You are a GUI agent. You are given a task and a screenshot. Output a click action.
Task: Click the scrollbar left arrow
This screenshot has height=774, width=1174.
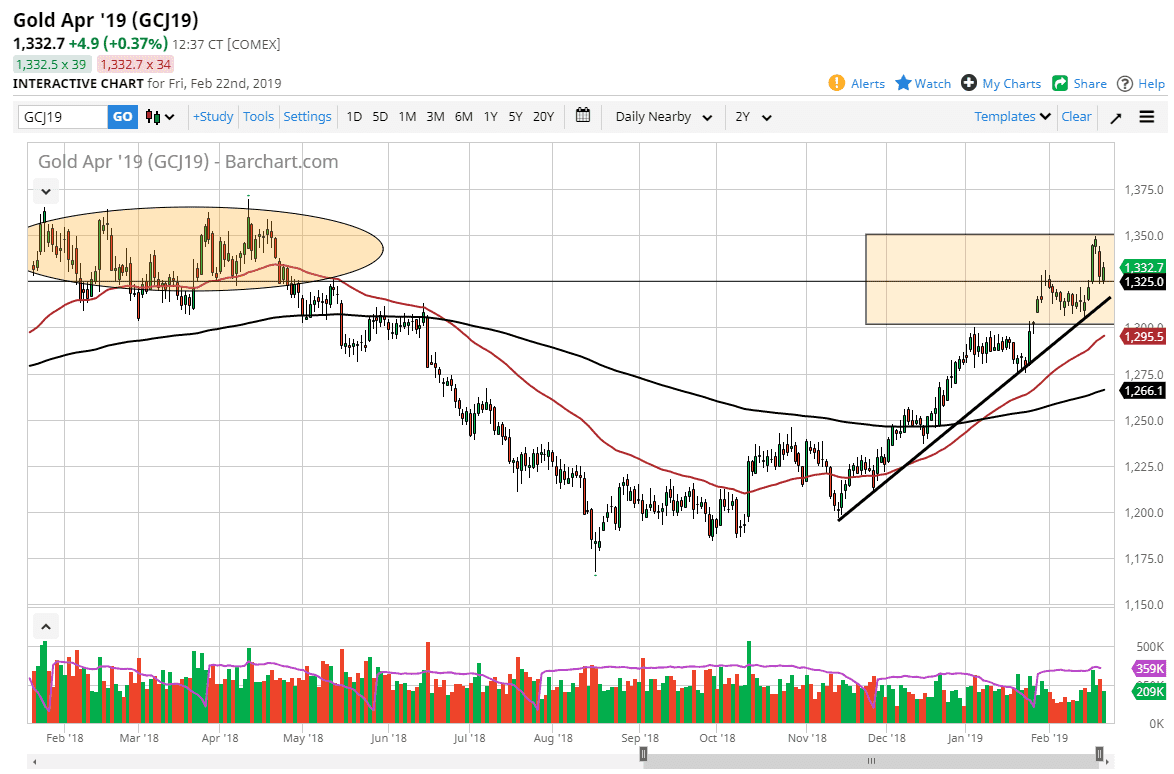pyautogui.click(x=34, y=762)
